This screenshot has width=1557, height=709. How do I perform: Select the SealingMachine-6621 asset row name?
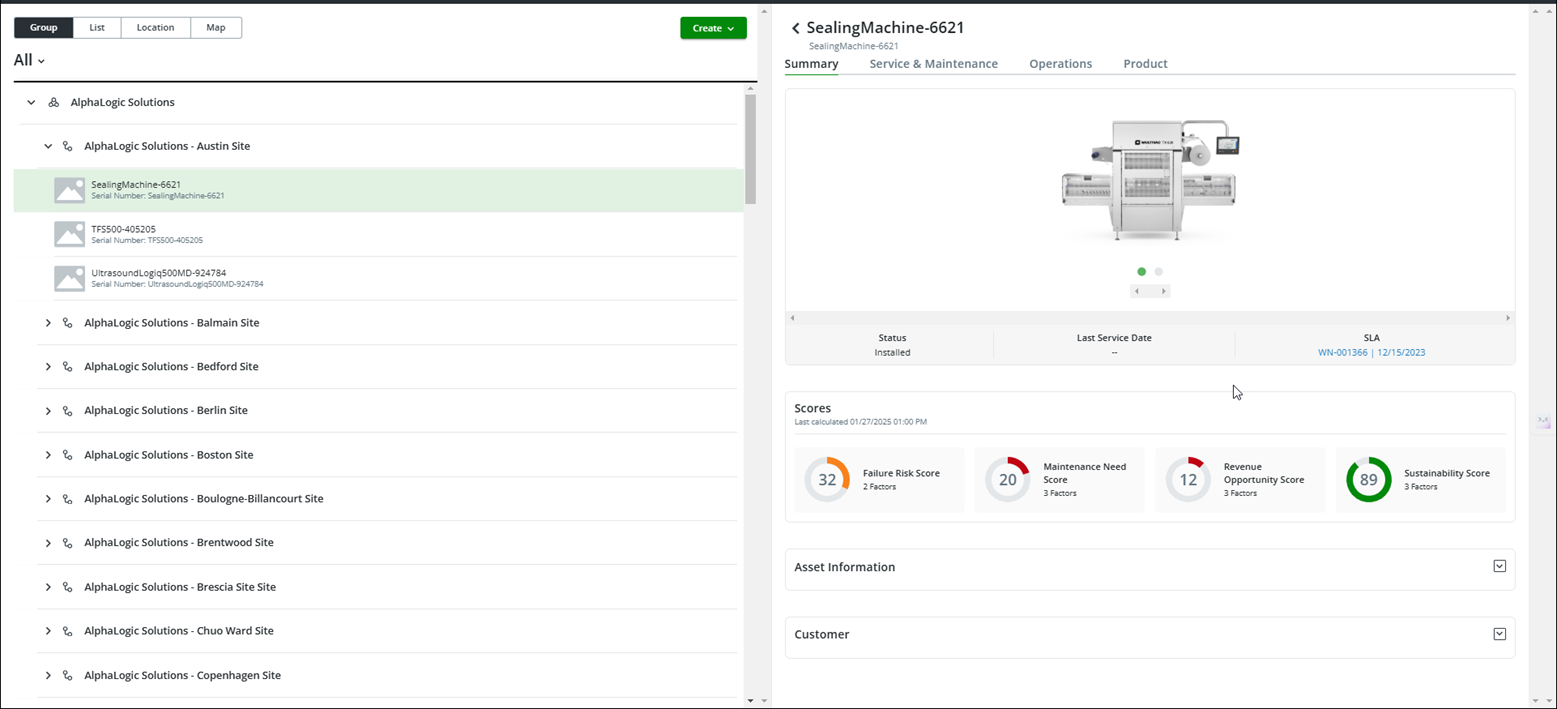click(x=136, y=184)
